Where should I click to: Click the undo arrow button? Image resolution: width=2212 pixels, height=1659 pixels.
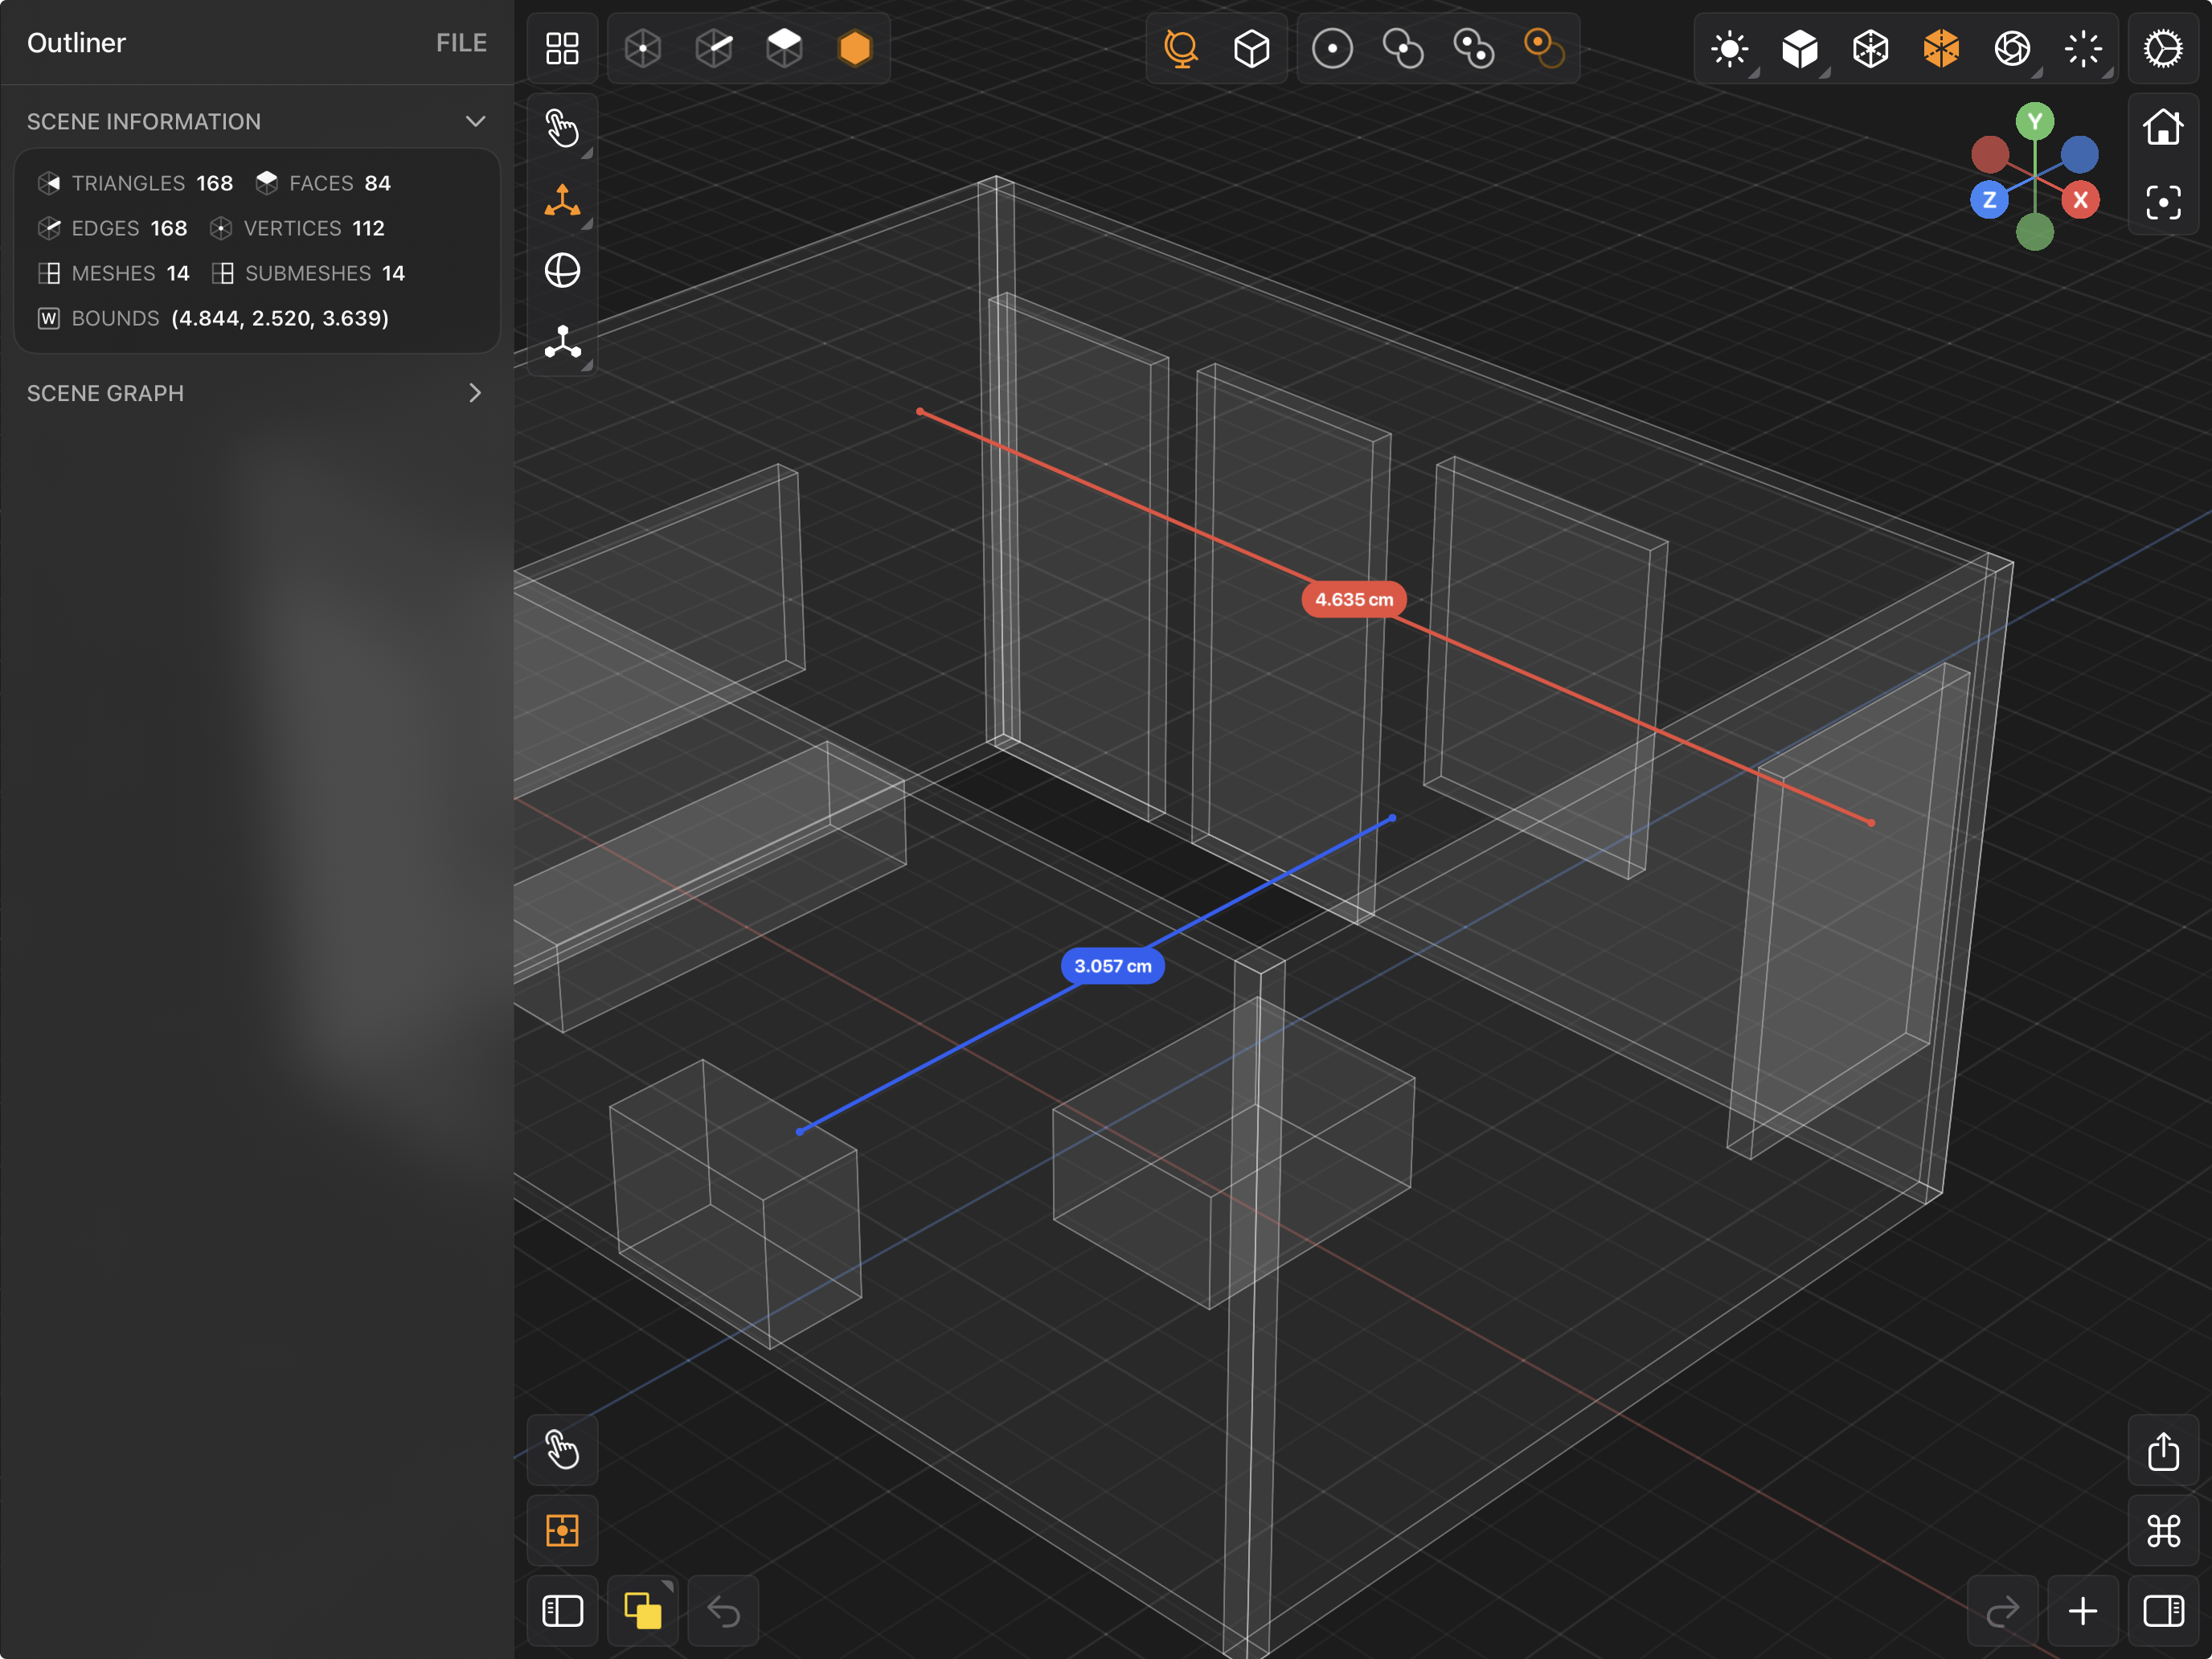point(723,1611)
